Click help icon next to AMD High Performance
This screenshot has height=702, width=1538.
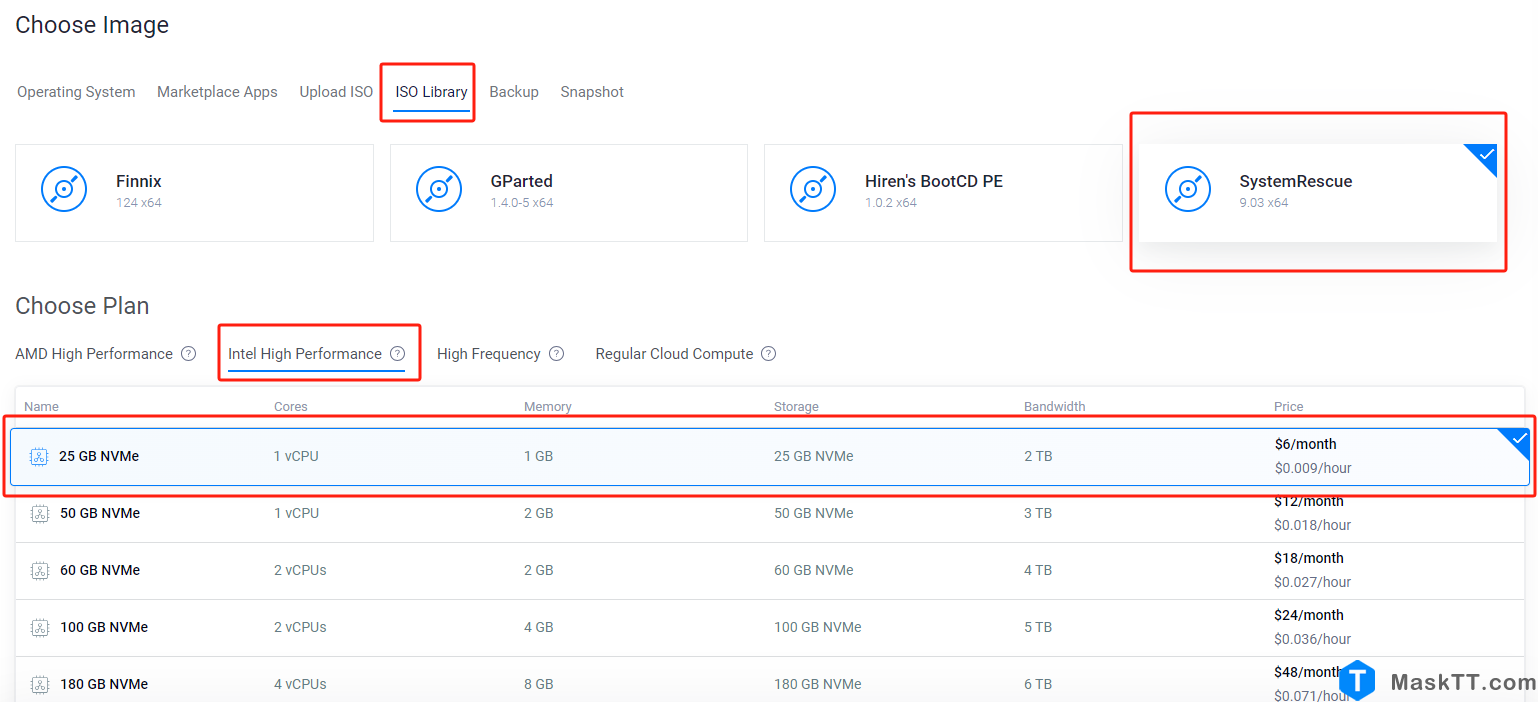188,354
